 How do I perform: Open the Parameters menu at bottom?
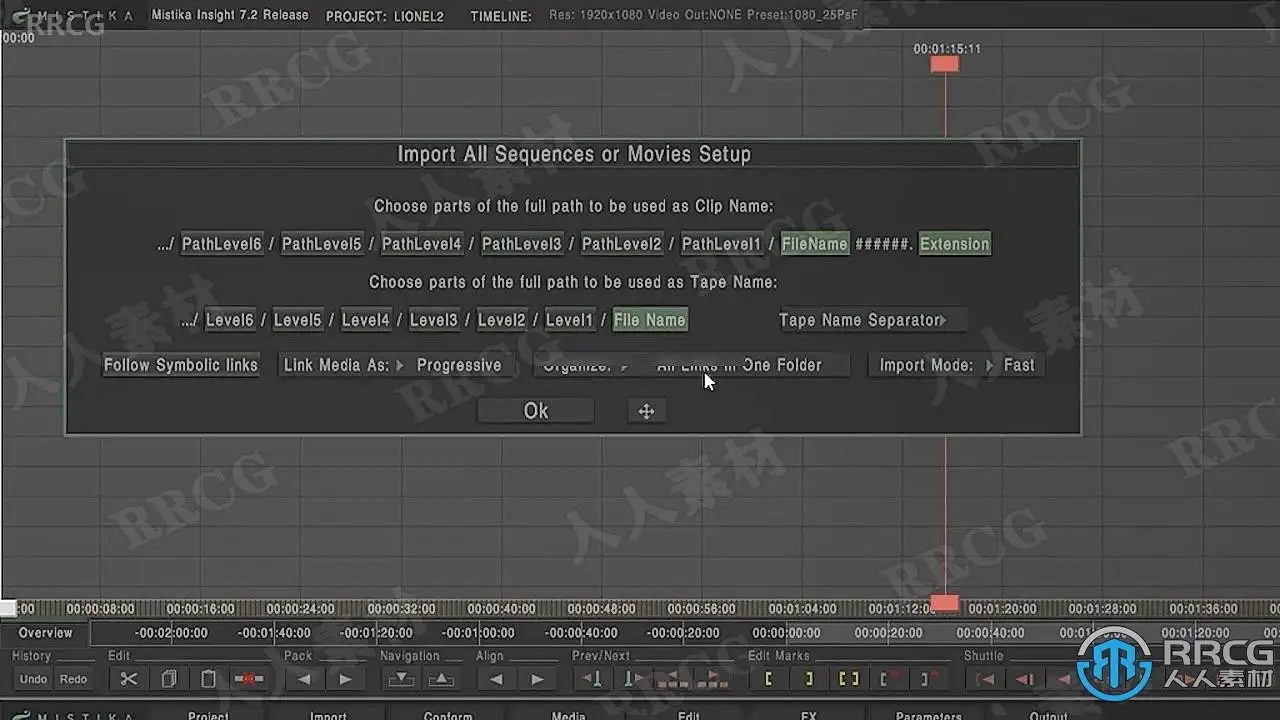929,715
